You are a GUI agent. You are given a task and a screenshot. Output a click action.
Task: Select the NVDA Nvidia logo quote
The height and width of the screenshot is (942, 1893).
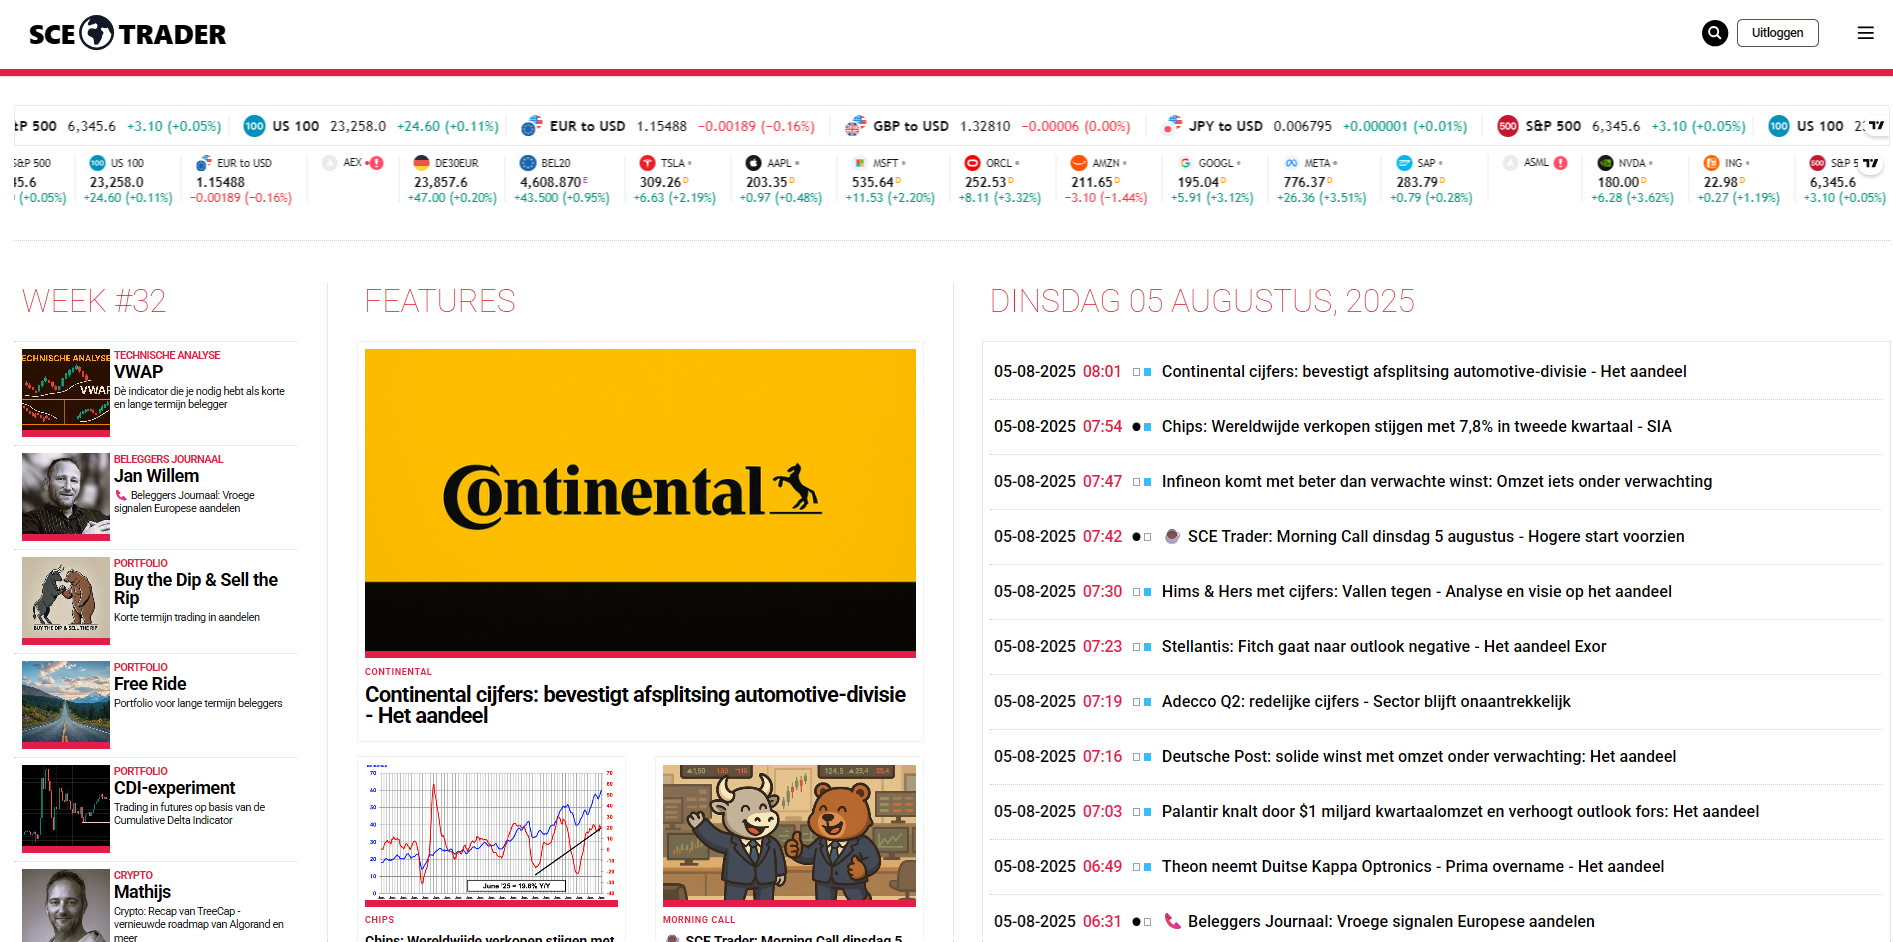(x=1632, y=180)
